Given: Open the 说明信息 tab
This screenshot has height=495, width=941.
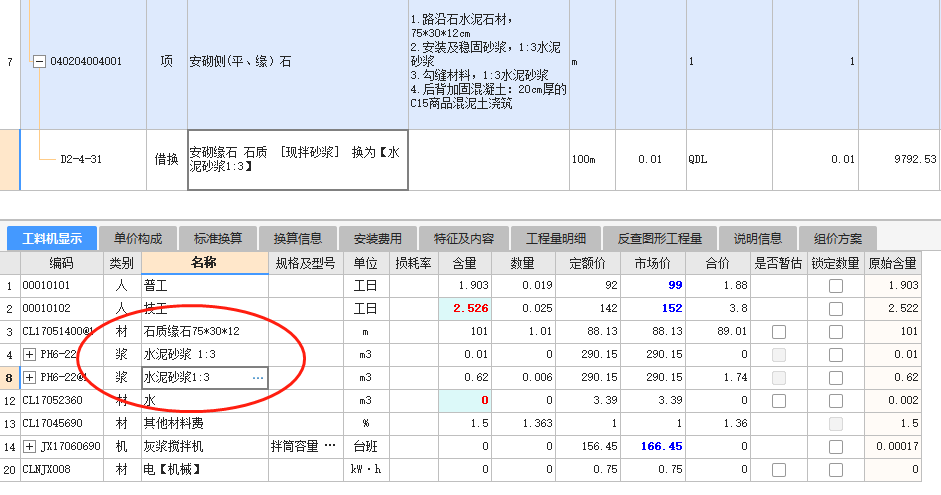Looking at the screenshot, I should click(x=757, y=238).
